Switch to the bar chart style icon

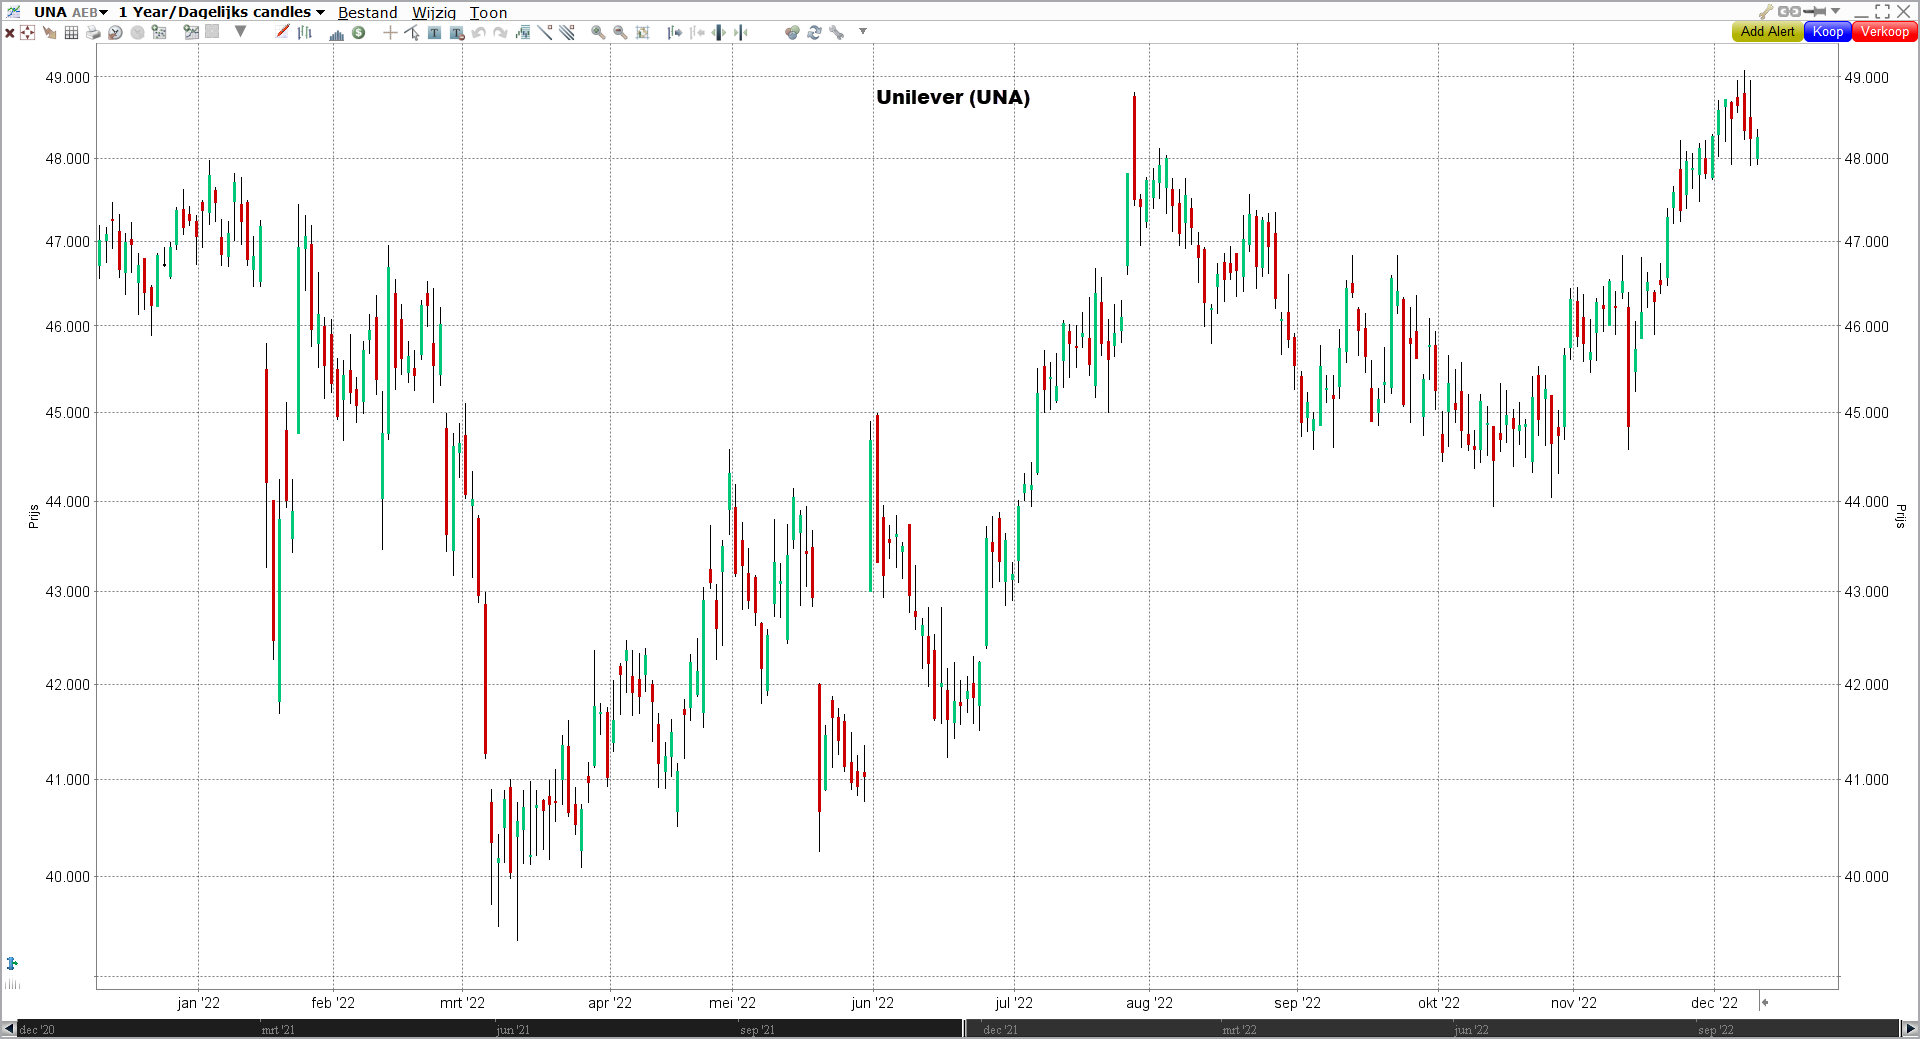305,32
